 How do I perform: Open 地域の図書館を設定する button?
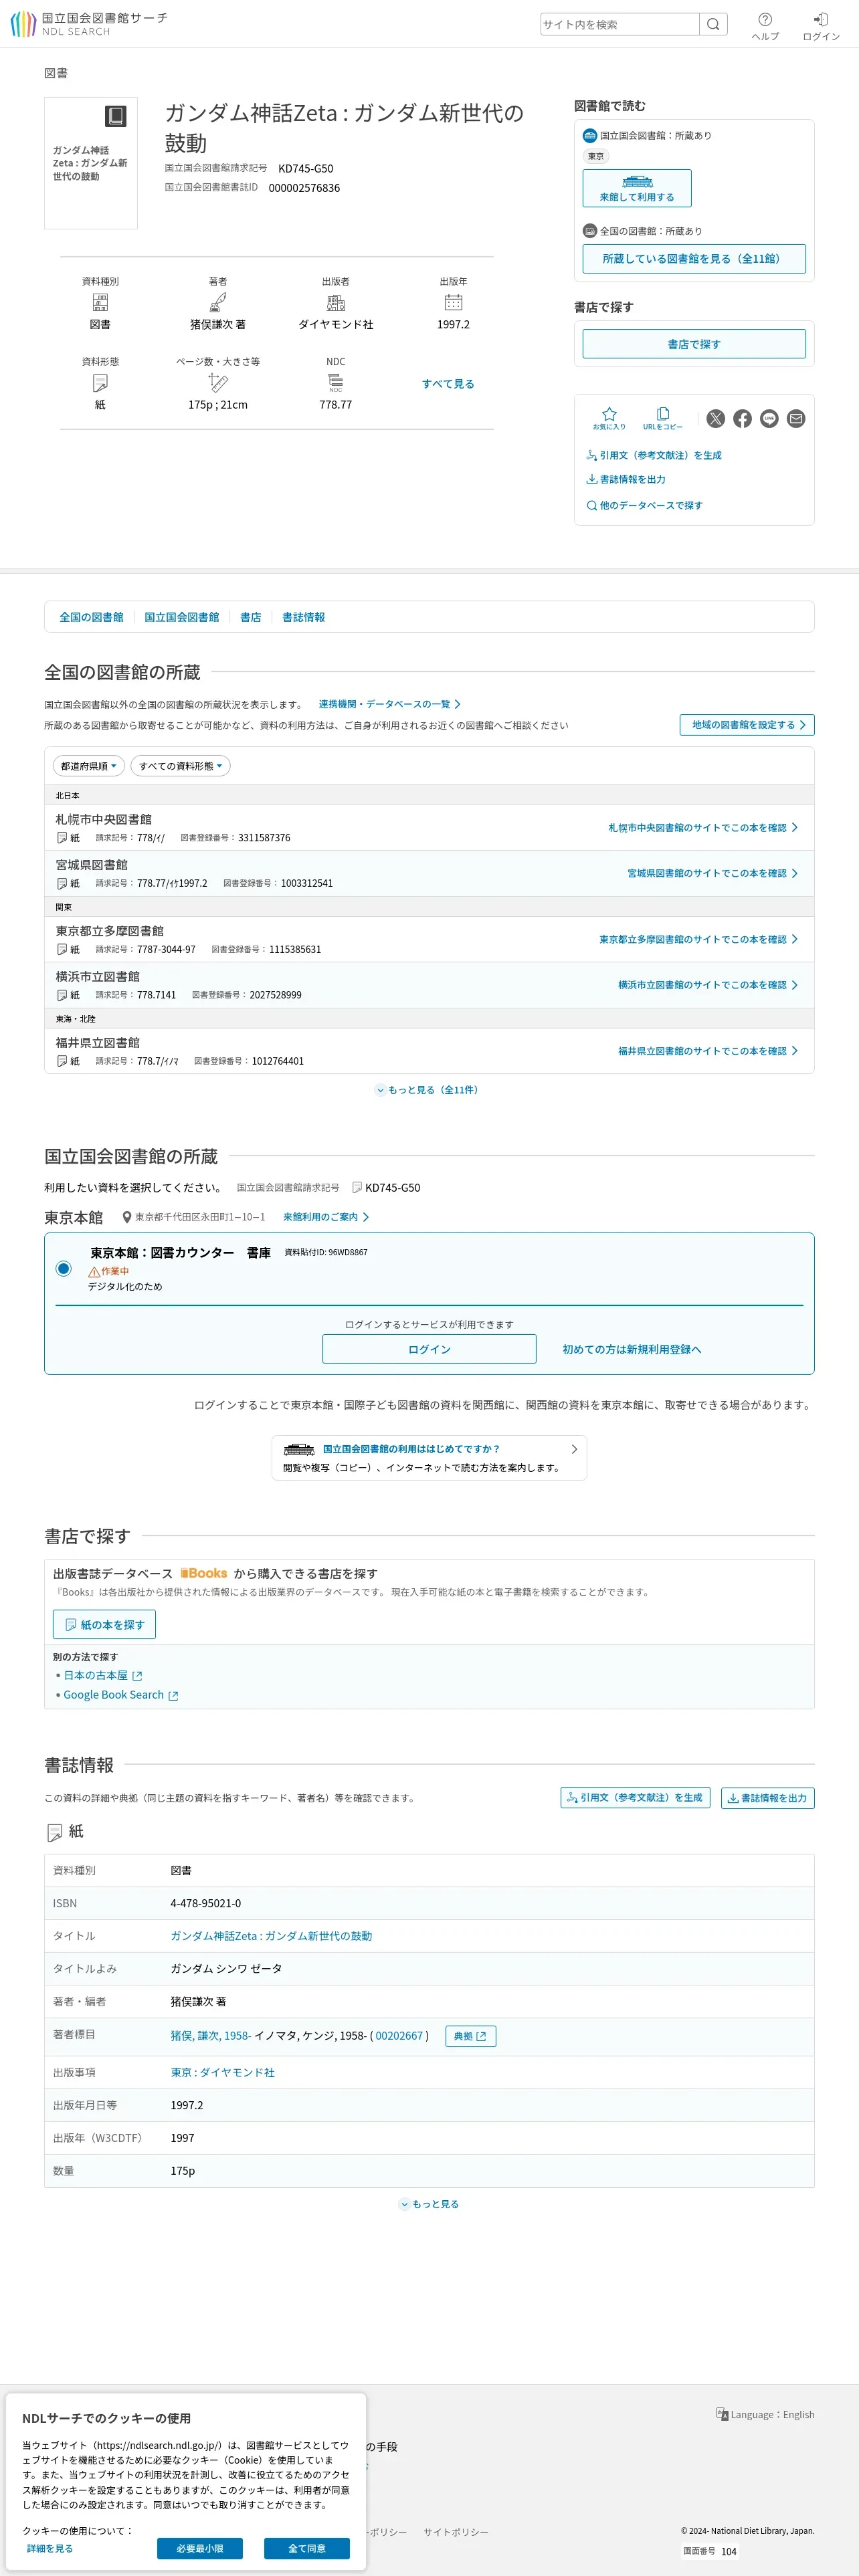click(x=747, y=725)
